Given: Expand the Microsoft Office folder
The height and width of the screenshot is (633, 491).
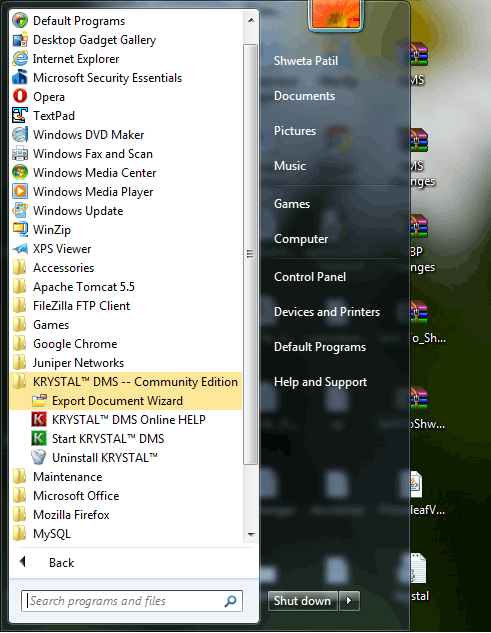Looking at the screenshot, I should click(125, 495).
